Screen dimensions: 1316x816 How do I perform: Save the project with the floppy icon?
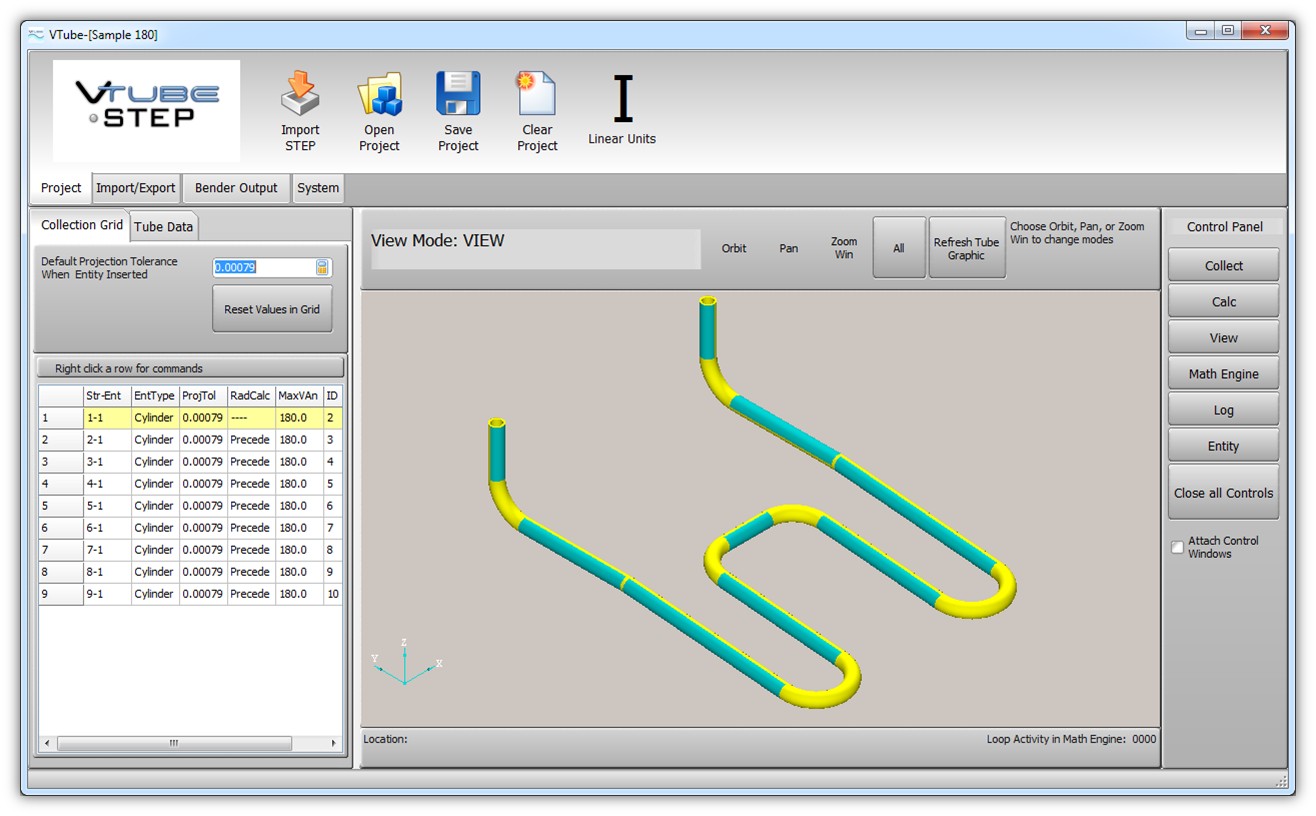click(458, 95)
